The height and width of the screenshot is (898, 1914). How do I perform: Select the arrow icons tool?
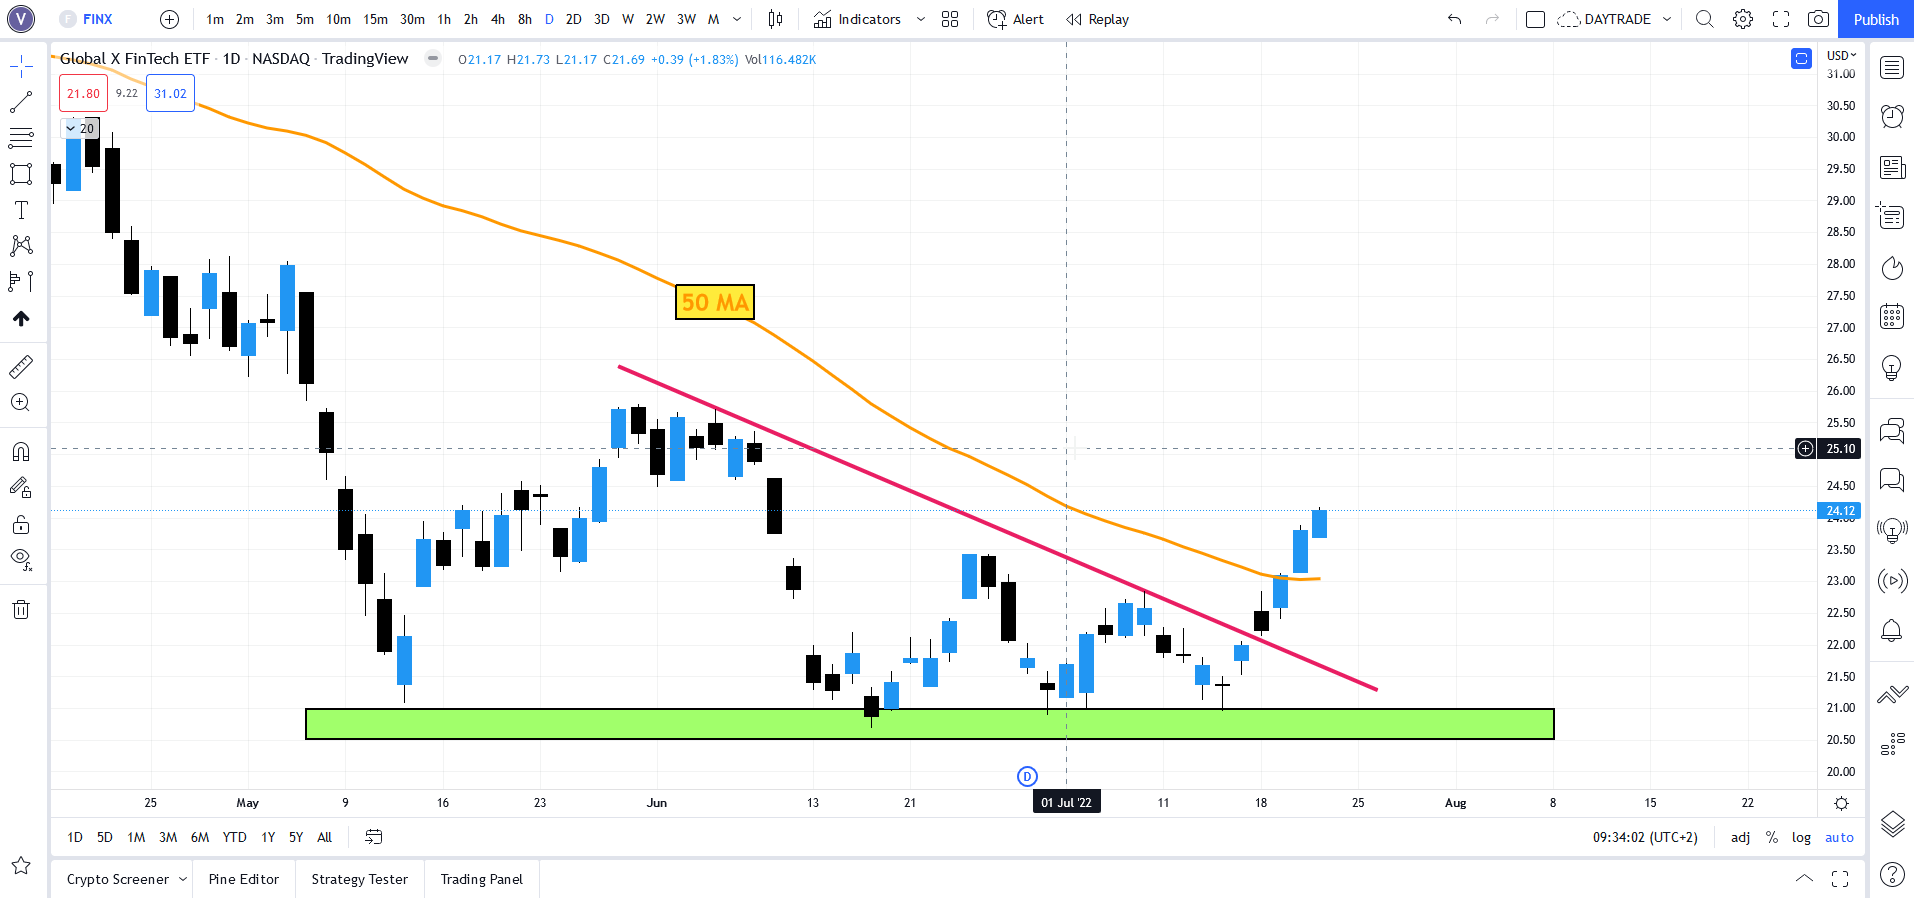click(21, 318)
